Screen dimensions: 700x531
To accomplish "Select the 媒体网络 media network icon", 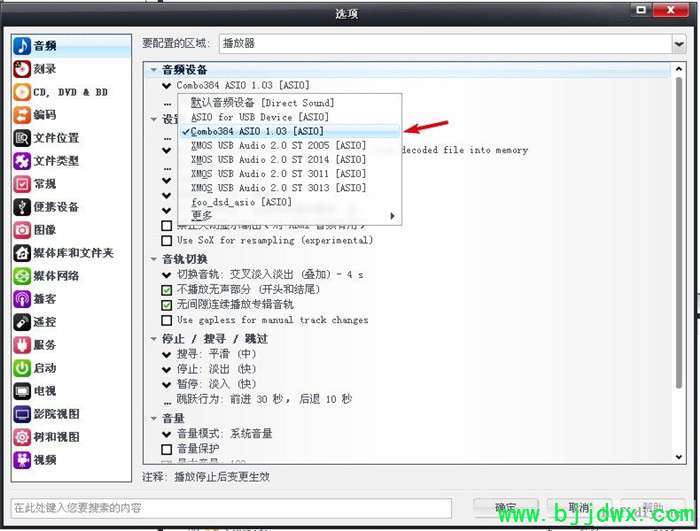I will pyautogui.click(x=22, y=276).
